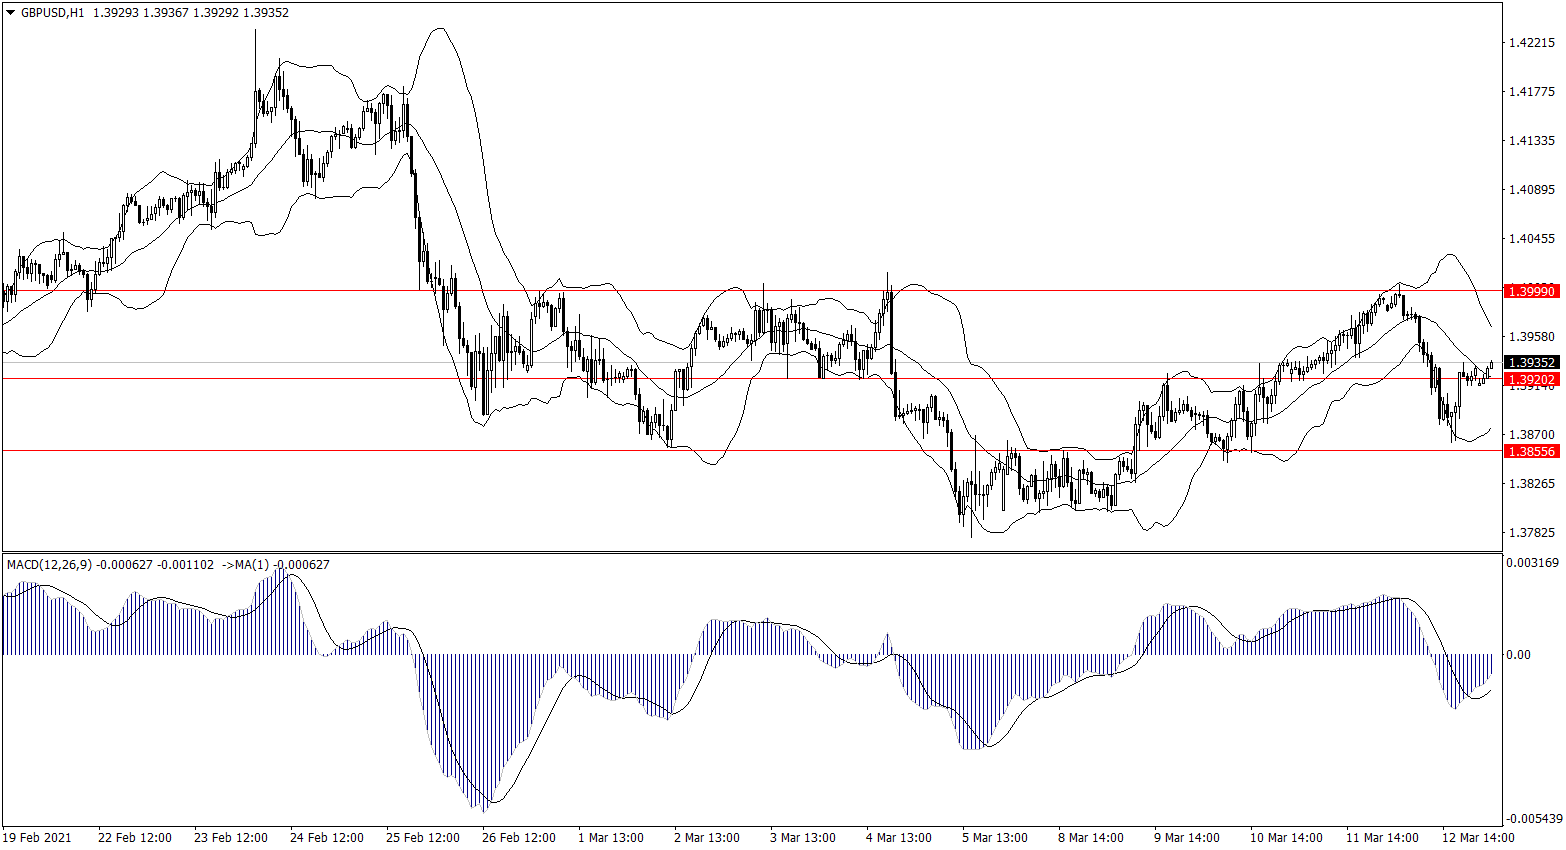Click the triangle arrow beside GBPUSD,H1

click(11, 13)
